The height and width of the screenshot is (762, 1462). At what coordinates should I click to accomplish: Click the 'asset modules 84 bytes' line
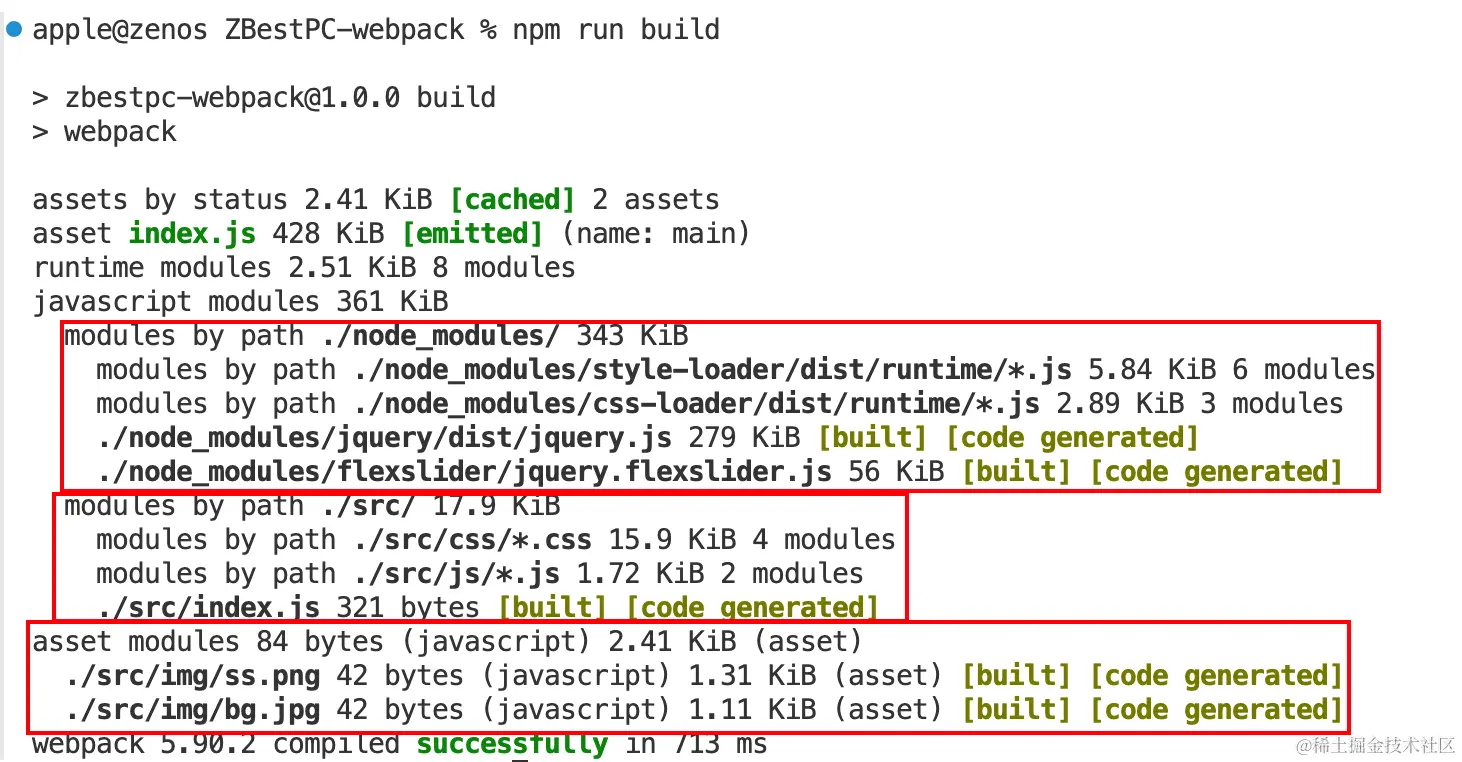pos(447,641)
